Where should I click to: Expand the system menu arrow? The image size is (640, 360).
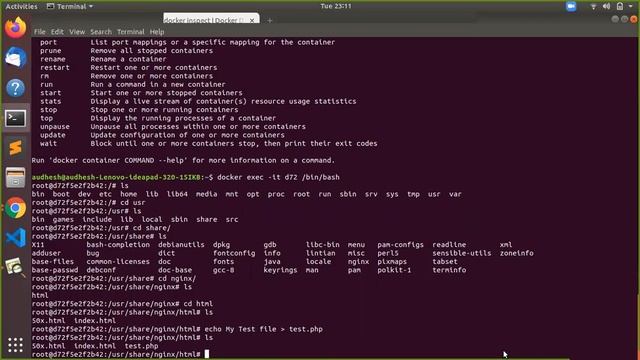tap(631, 6)
